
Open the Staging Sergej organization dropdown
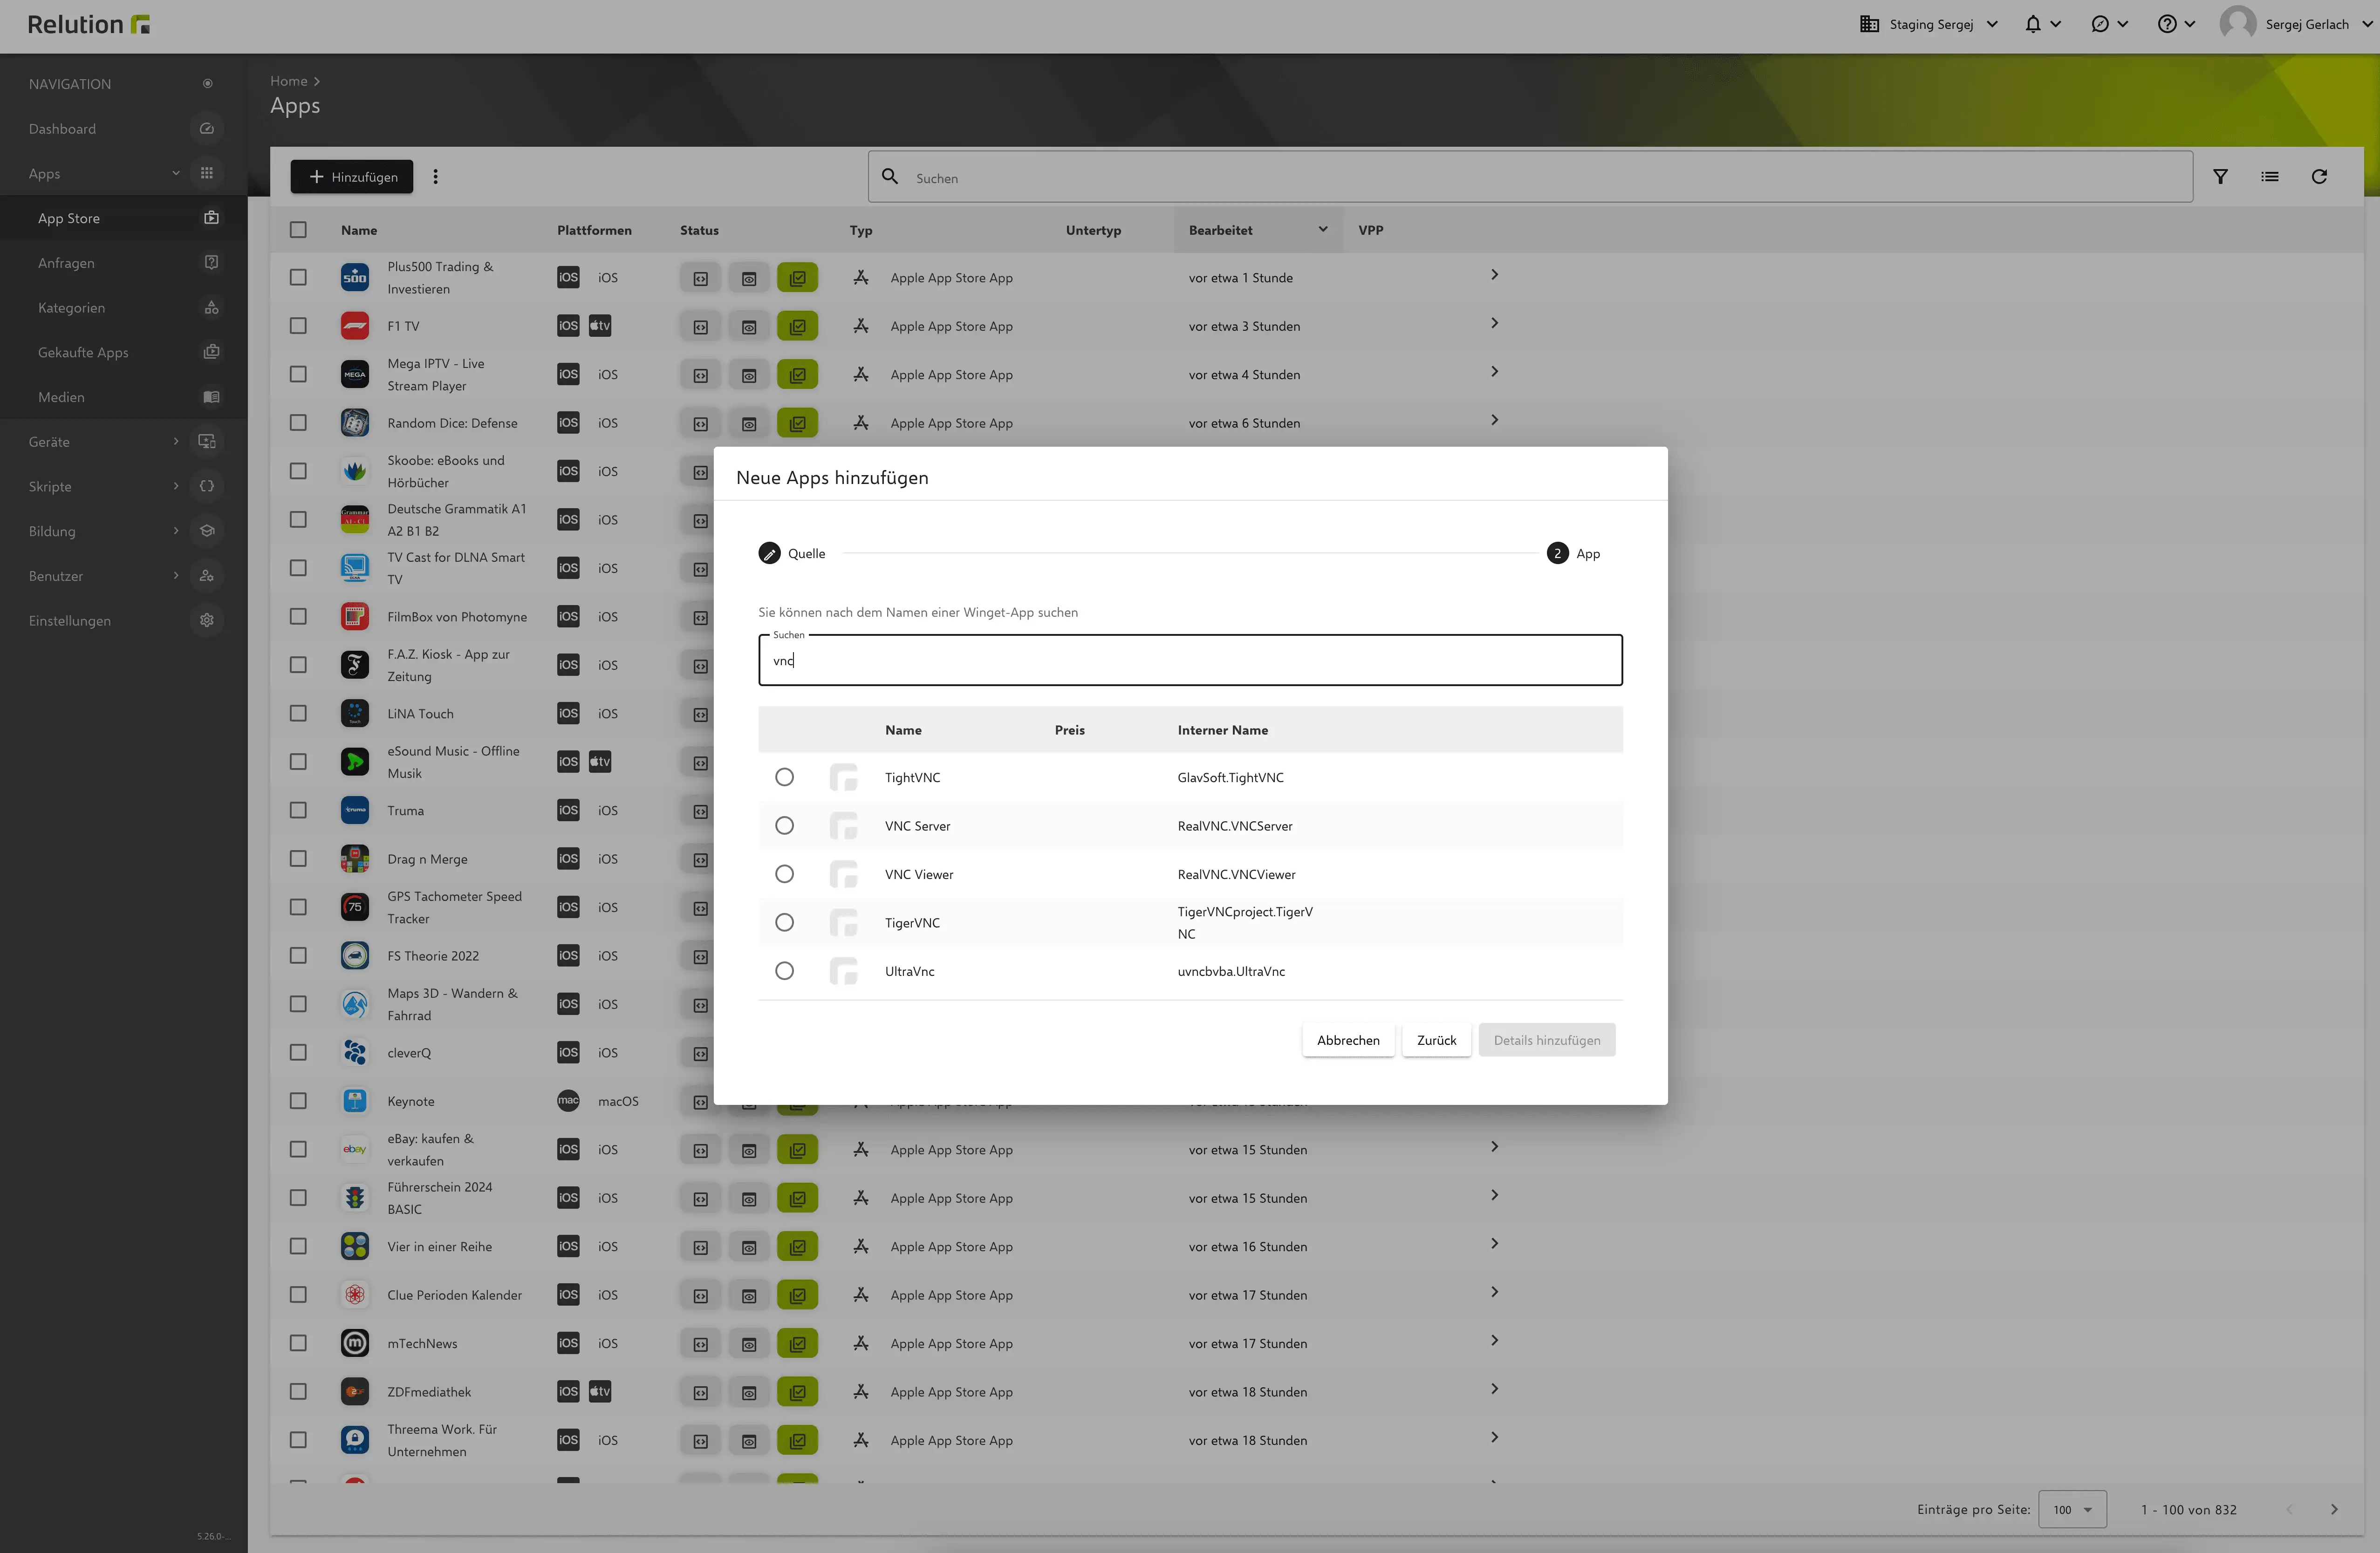click(1929, 24)
